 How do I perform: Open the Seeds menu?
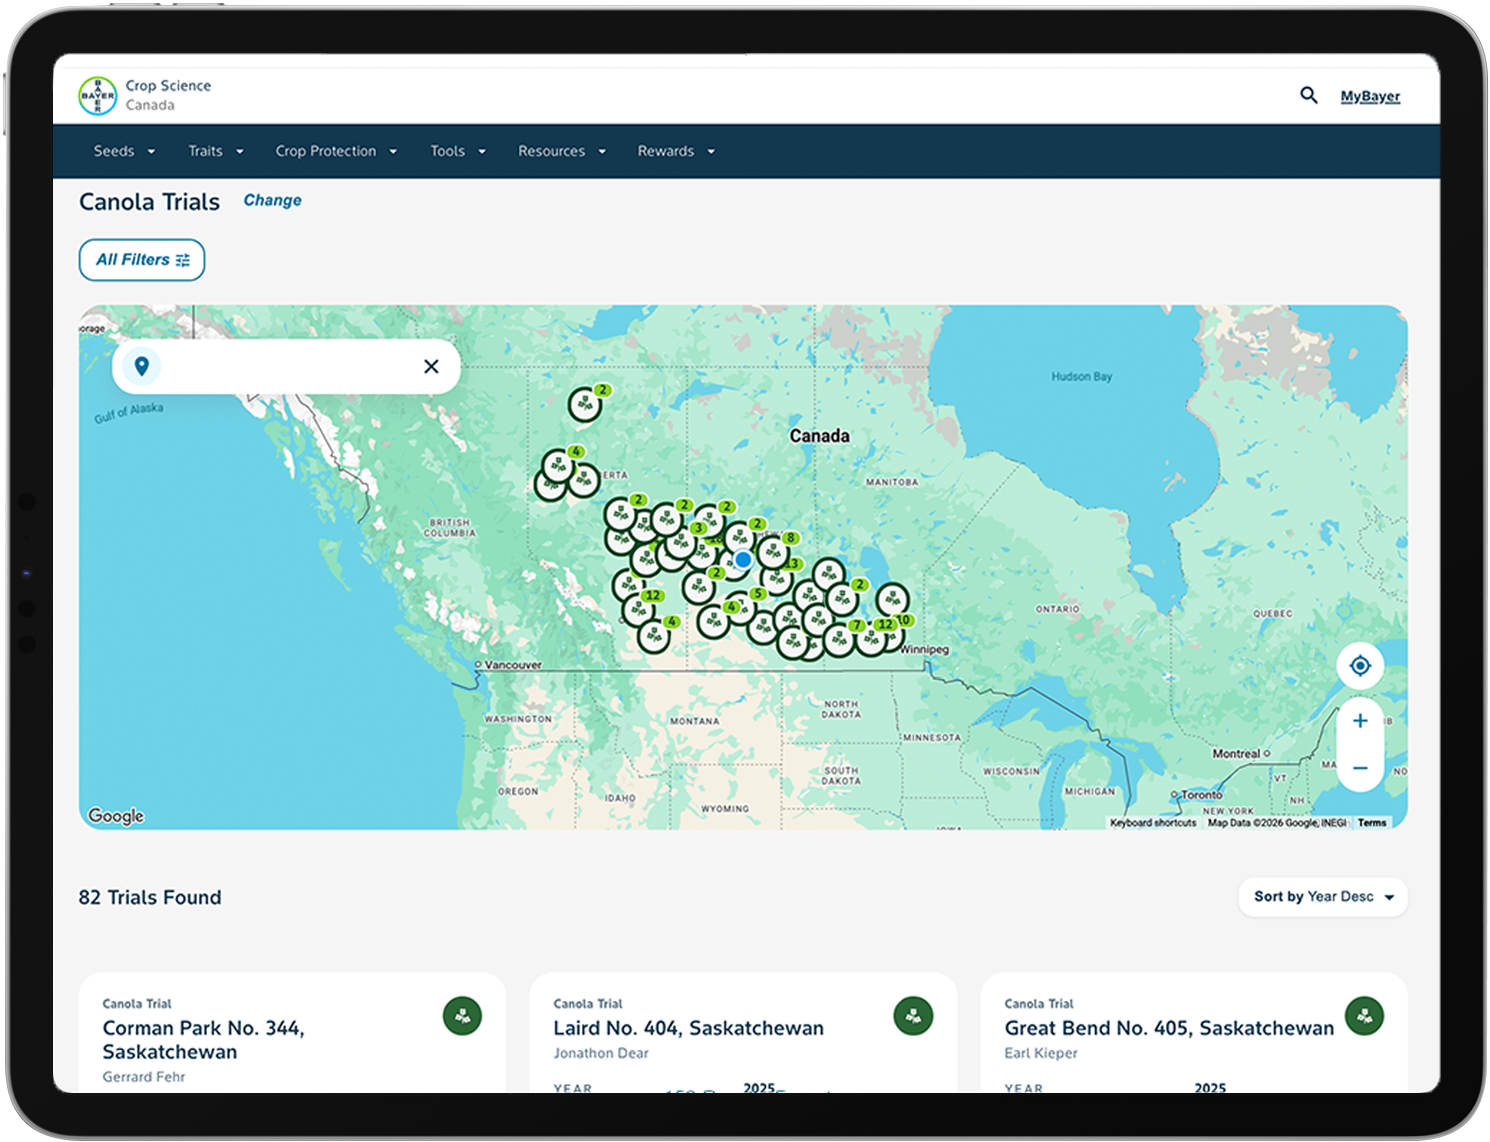tap(124, 151)
